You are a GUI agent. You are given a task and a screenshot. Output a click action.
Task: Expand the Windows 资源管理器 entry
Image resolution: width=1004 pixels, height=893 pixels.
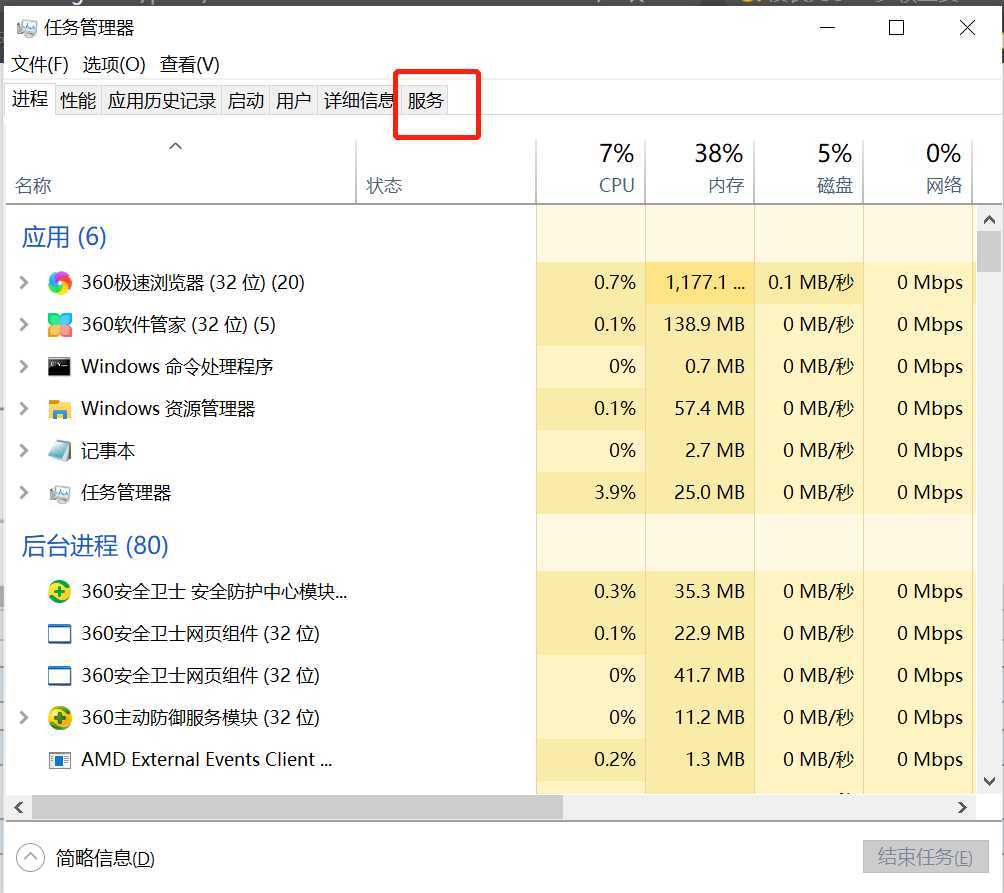[x=24, y=408]
